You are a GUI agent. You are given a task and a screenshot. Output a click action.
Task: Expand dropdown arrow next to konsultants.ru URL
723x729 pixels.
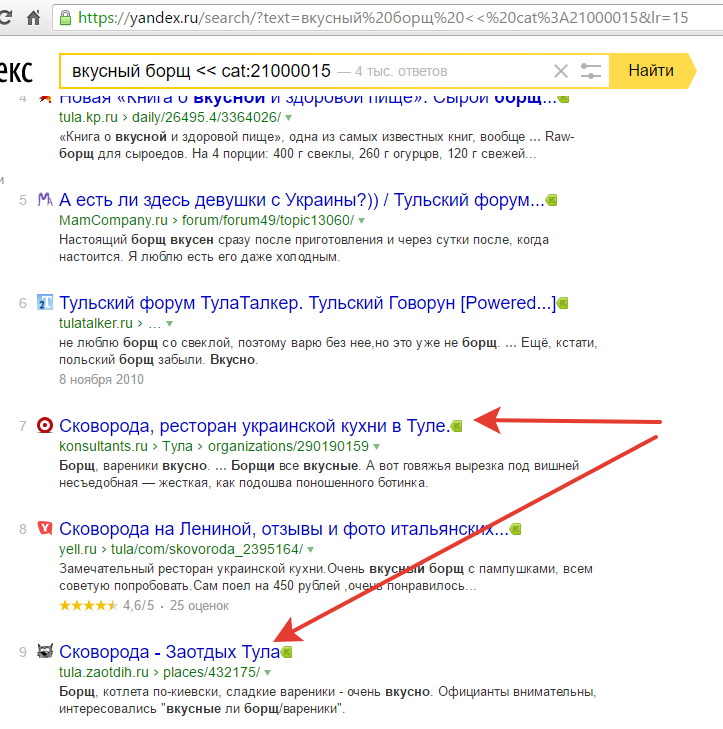click(x=377, y=447)
